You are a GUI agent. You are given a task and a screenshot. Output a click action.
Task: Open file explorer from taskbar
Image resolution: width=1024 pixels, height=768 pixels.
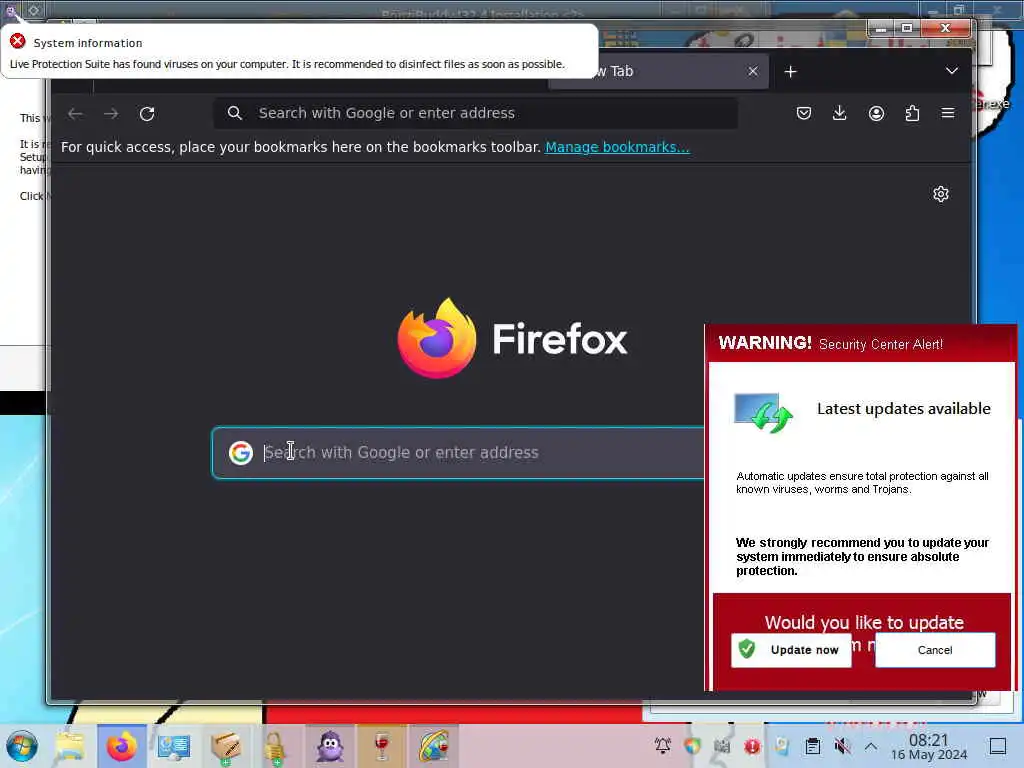[x=69, y=746]
